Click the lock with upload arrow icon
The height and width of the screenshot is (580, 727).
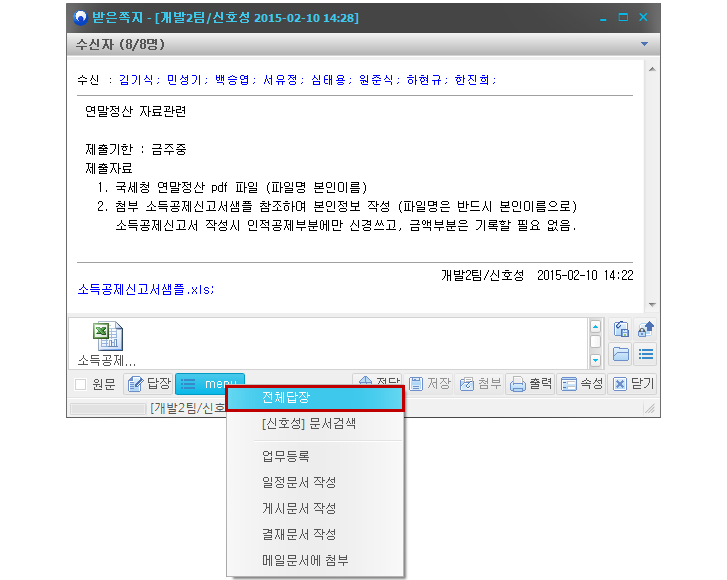click(645, 329)
